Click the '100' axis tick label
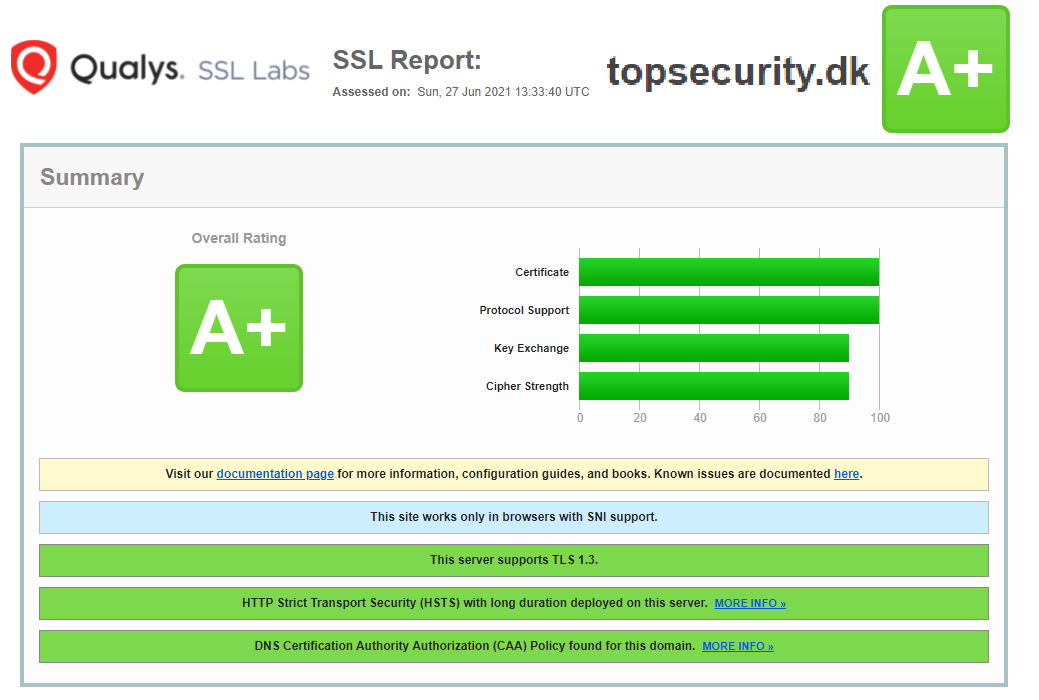Image resolution: width=1039 pixels, height=700 pixels. [x=880, y=418]
